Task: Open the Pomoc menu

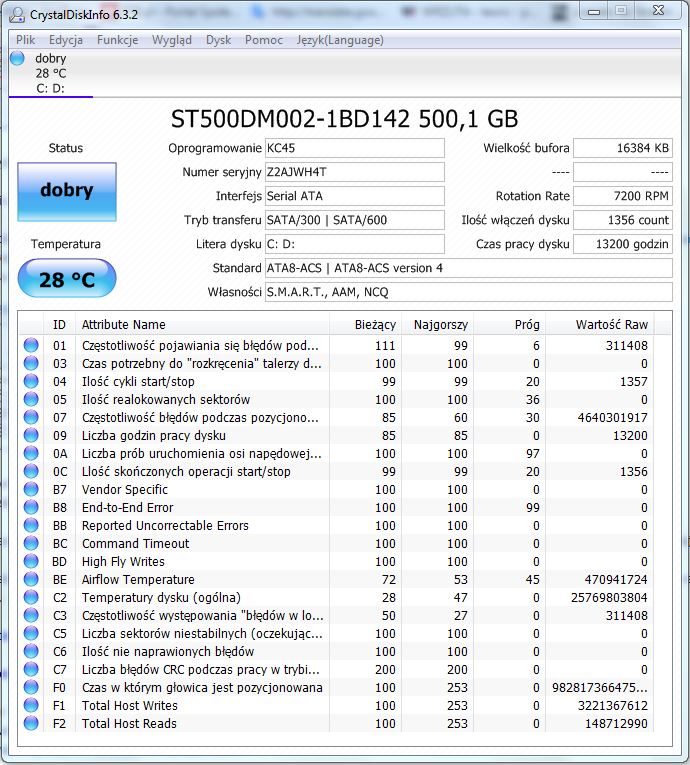Action: 264,40
